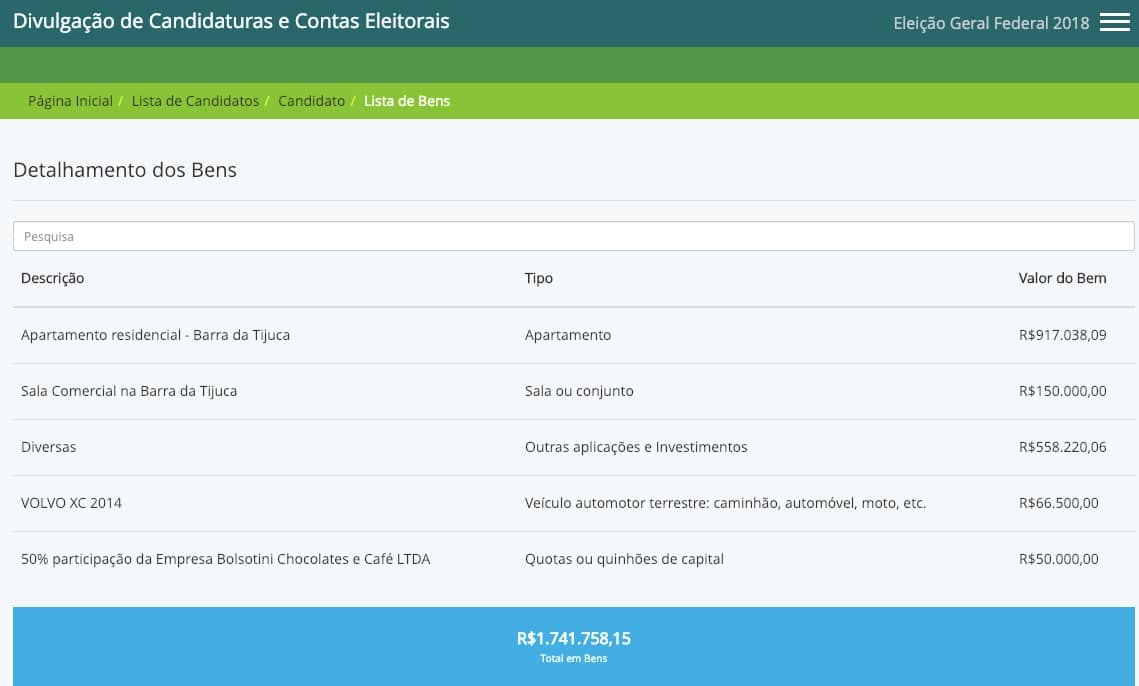The image size is (1139, 686).
Task: Click Eleição Geral Federal 2018 label
Action: pyautogui.click(x=991, y=23)
